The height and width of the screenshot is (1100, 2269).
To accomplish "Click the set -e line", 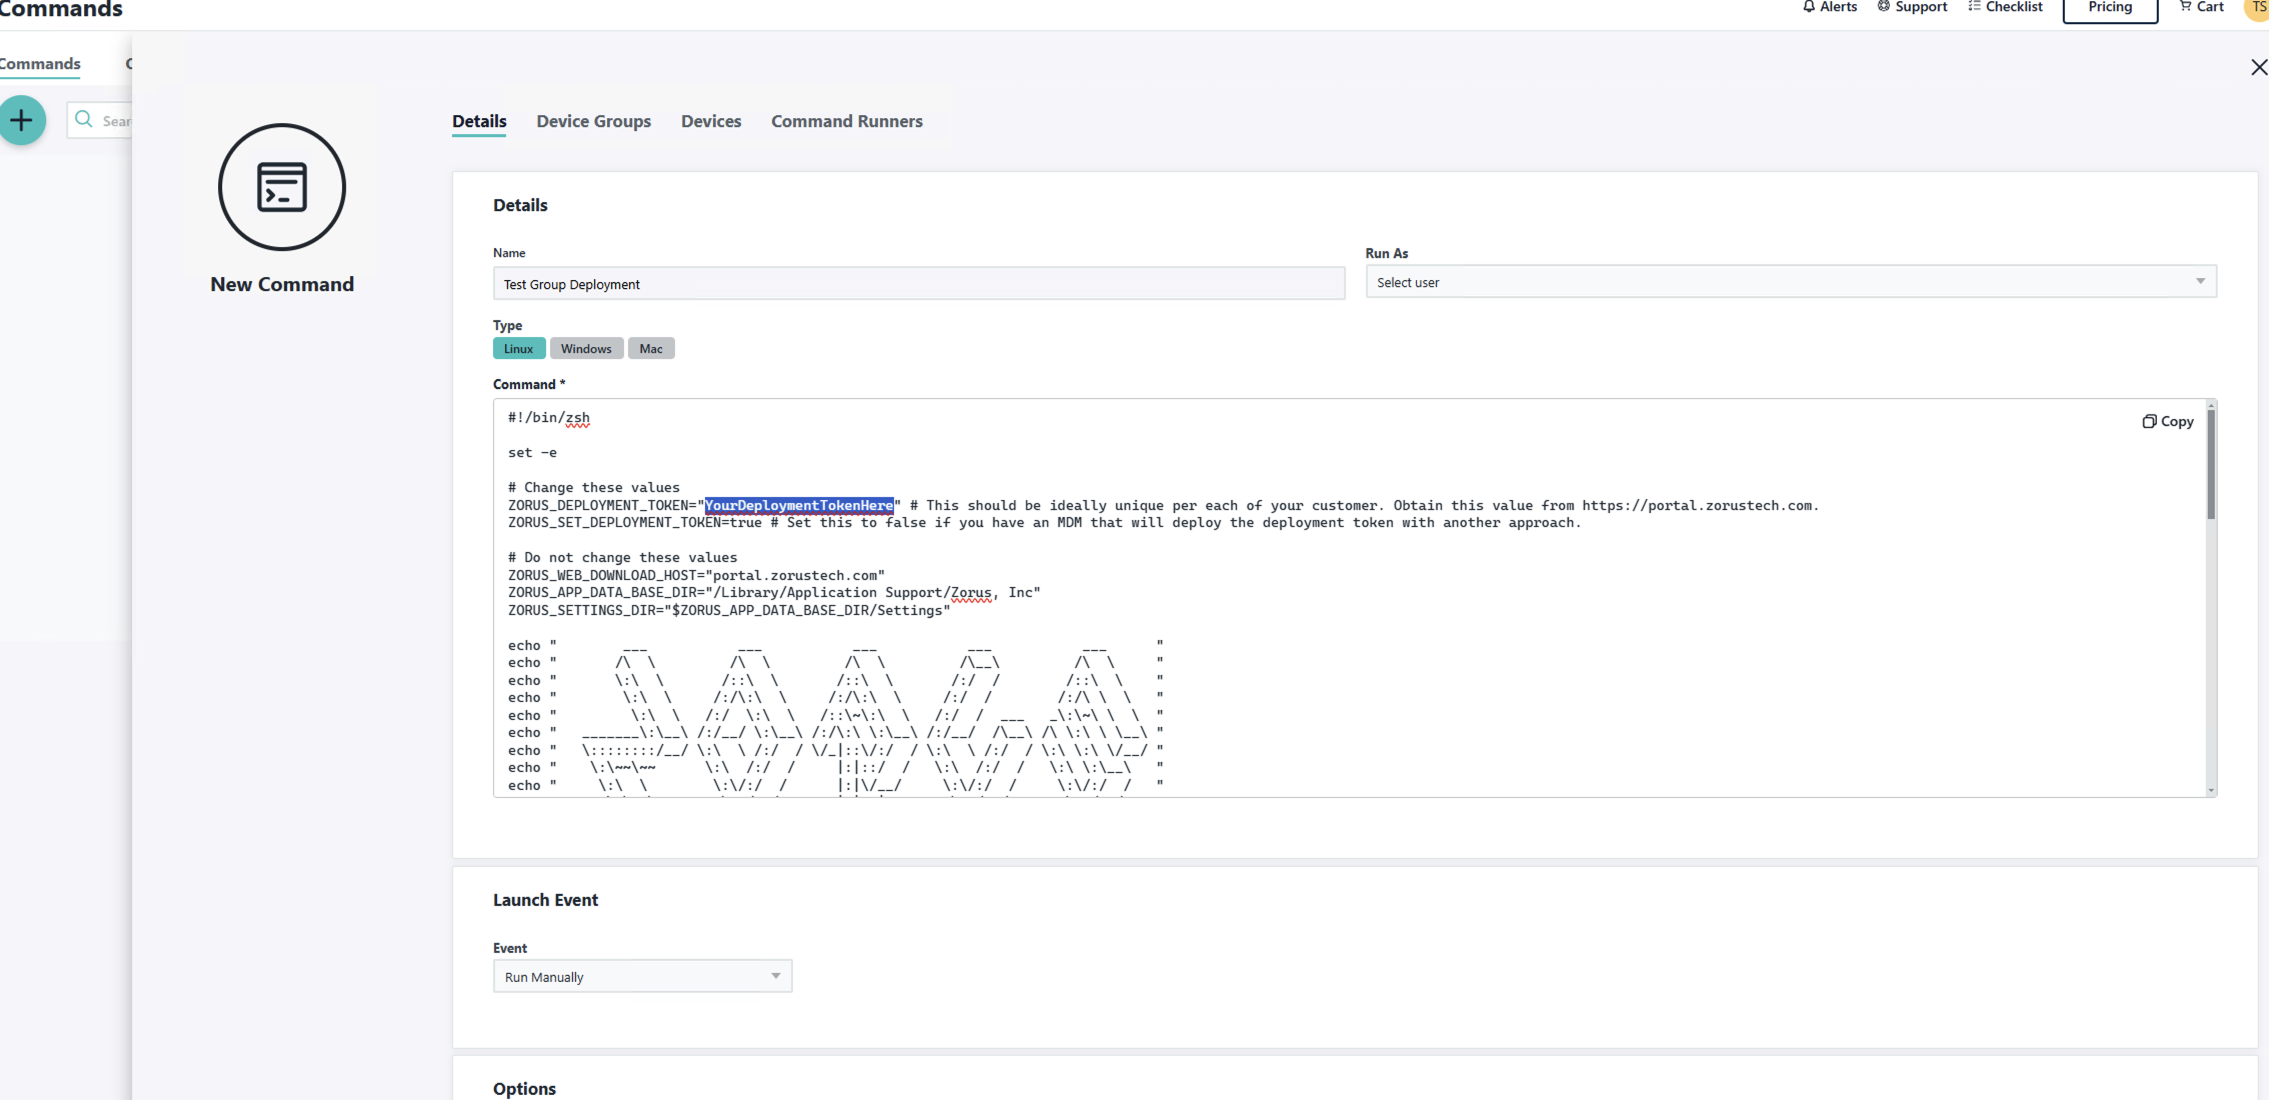I will 533,453.
